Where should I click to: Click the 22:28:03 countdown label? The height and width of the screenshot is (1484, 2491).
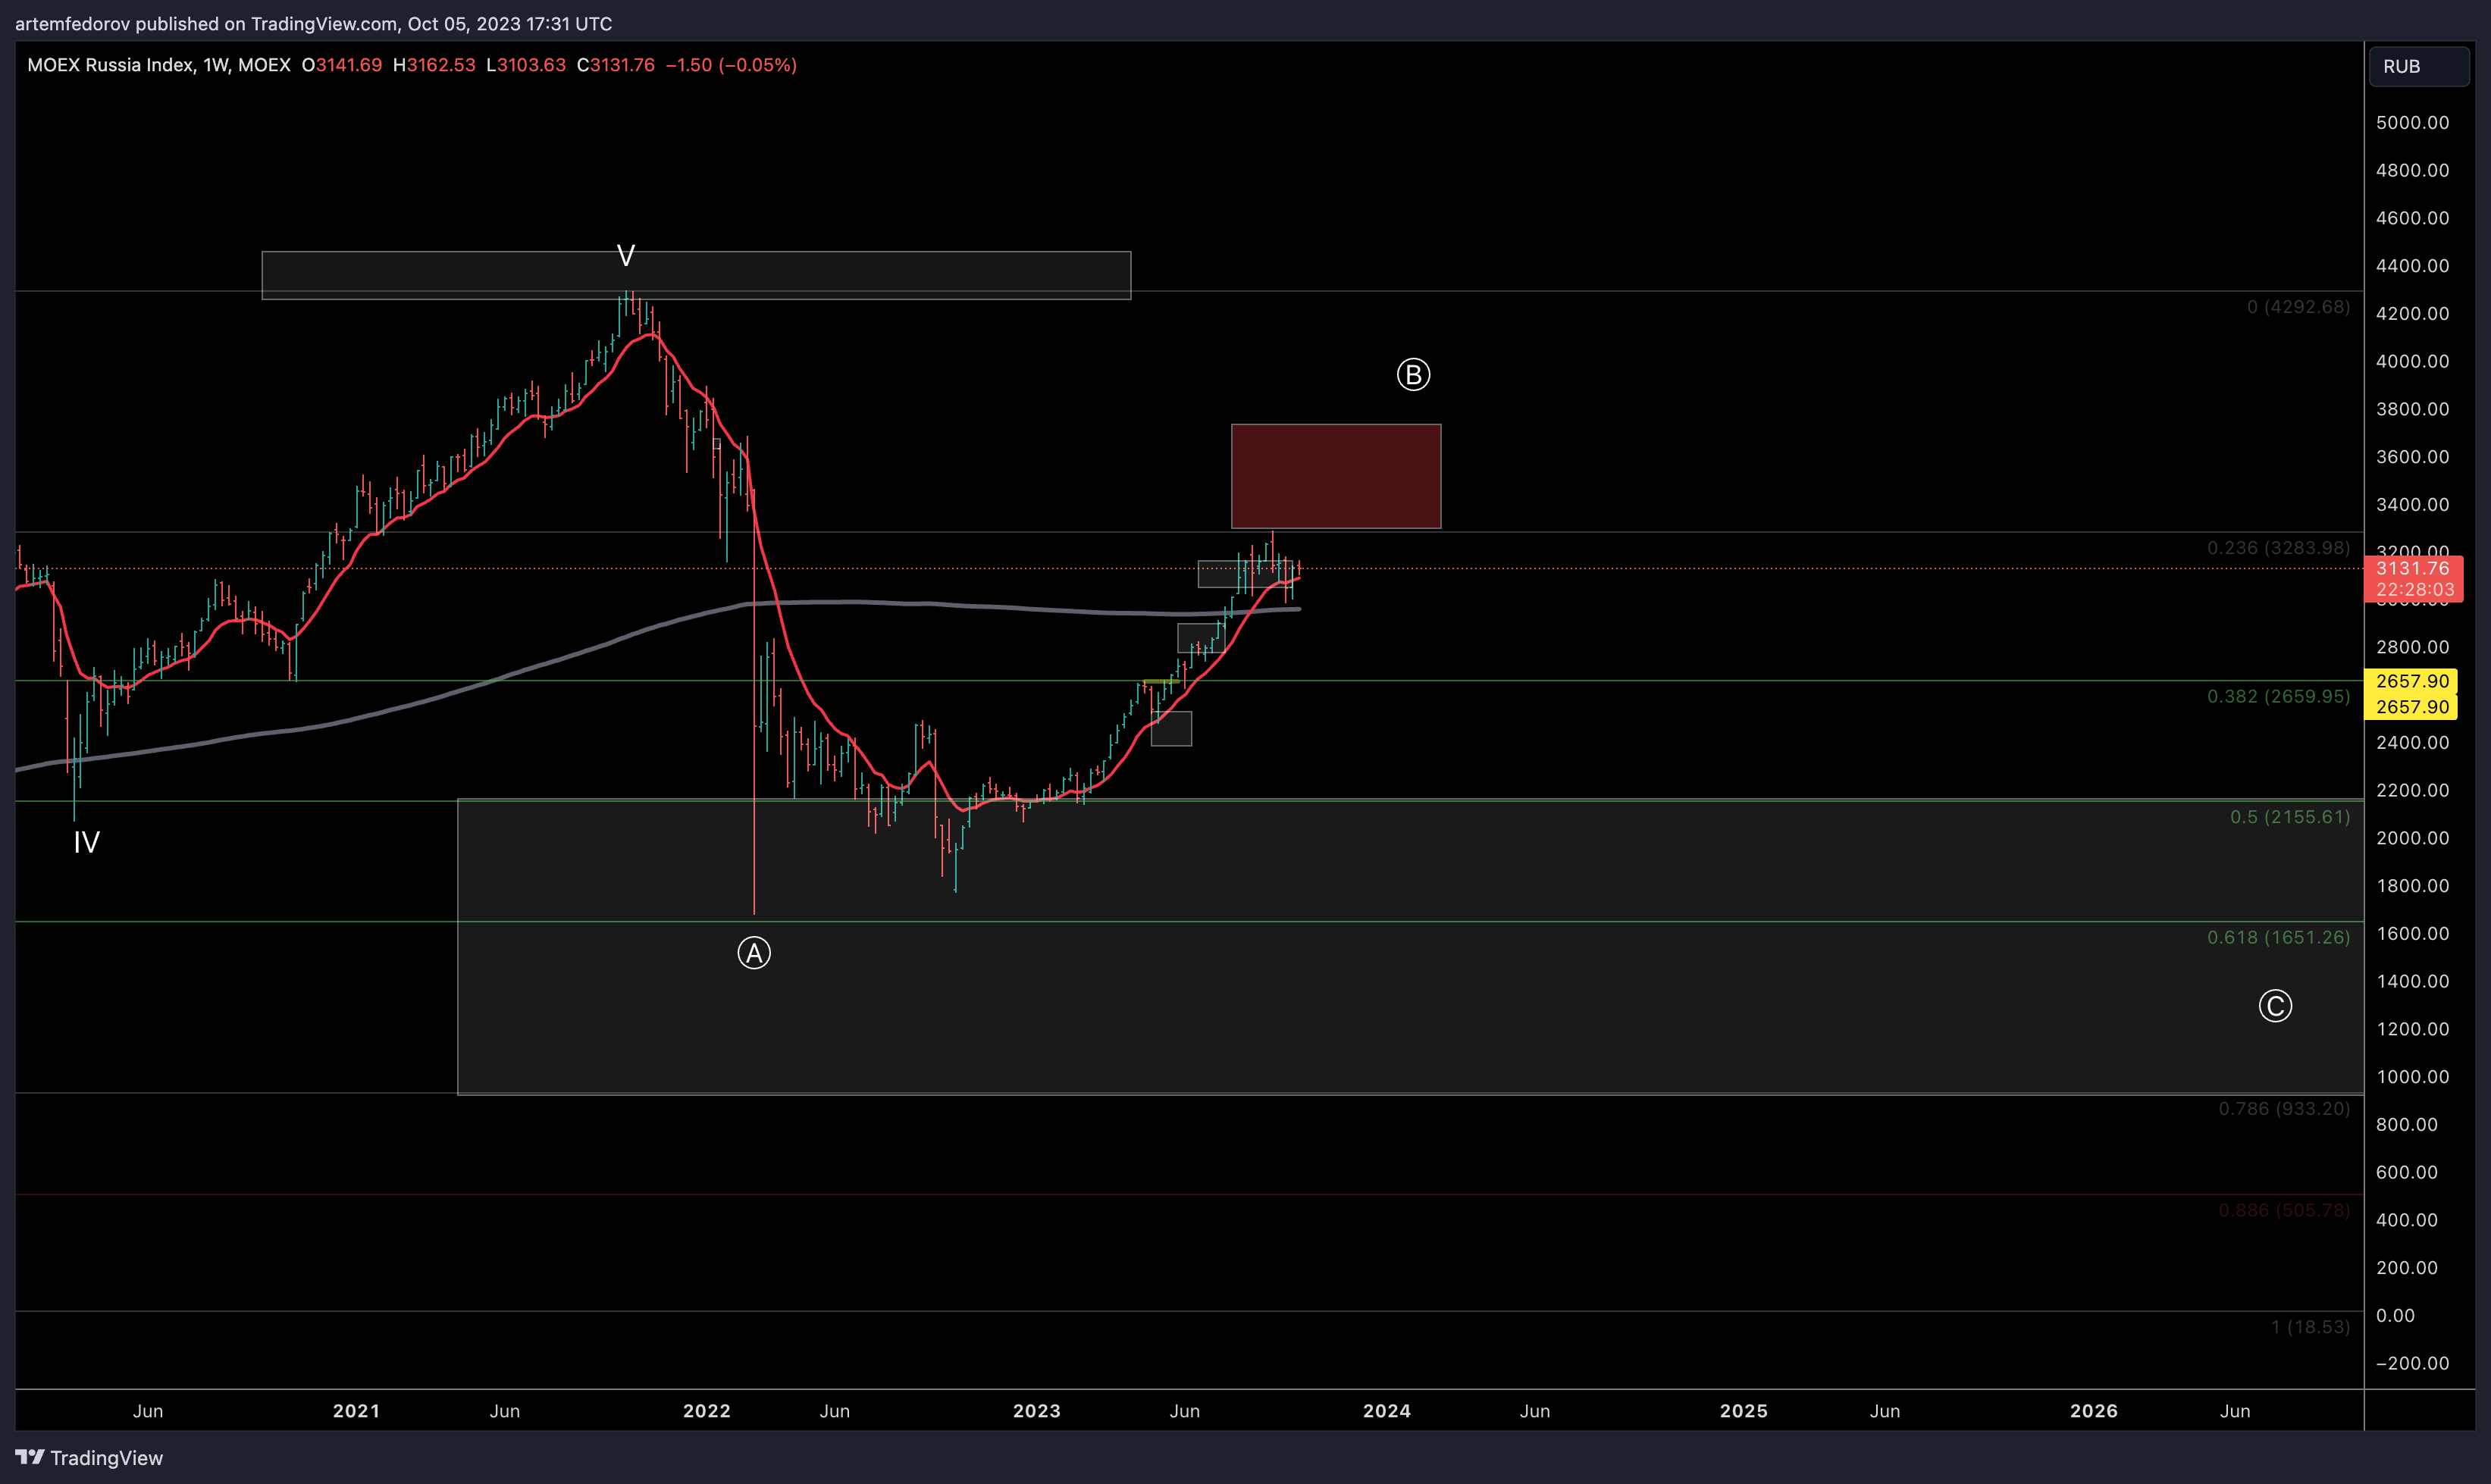point(2412,590)
